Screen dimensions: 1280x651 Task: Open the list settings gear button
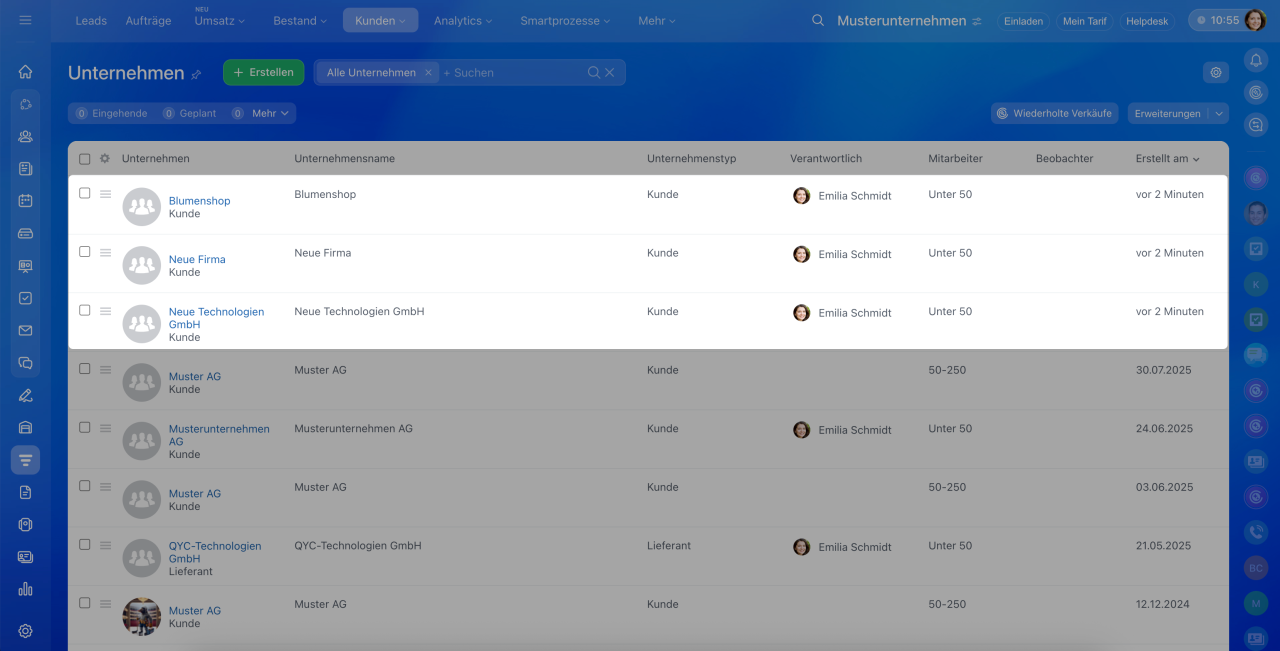1216,72
